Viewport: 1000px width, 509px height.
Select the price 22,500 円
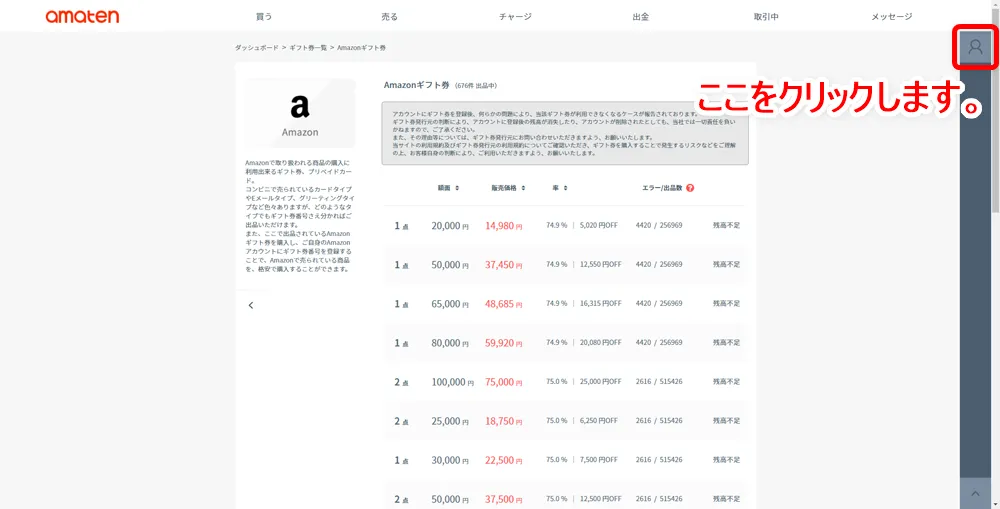coord(503,460)
